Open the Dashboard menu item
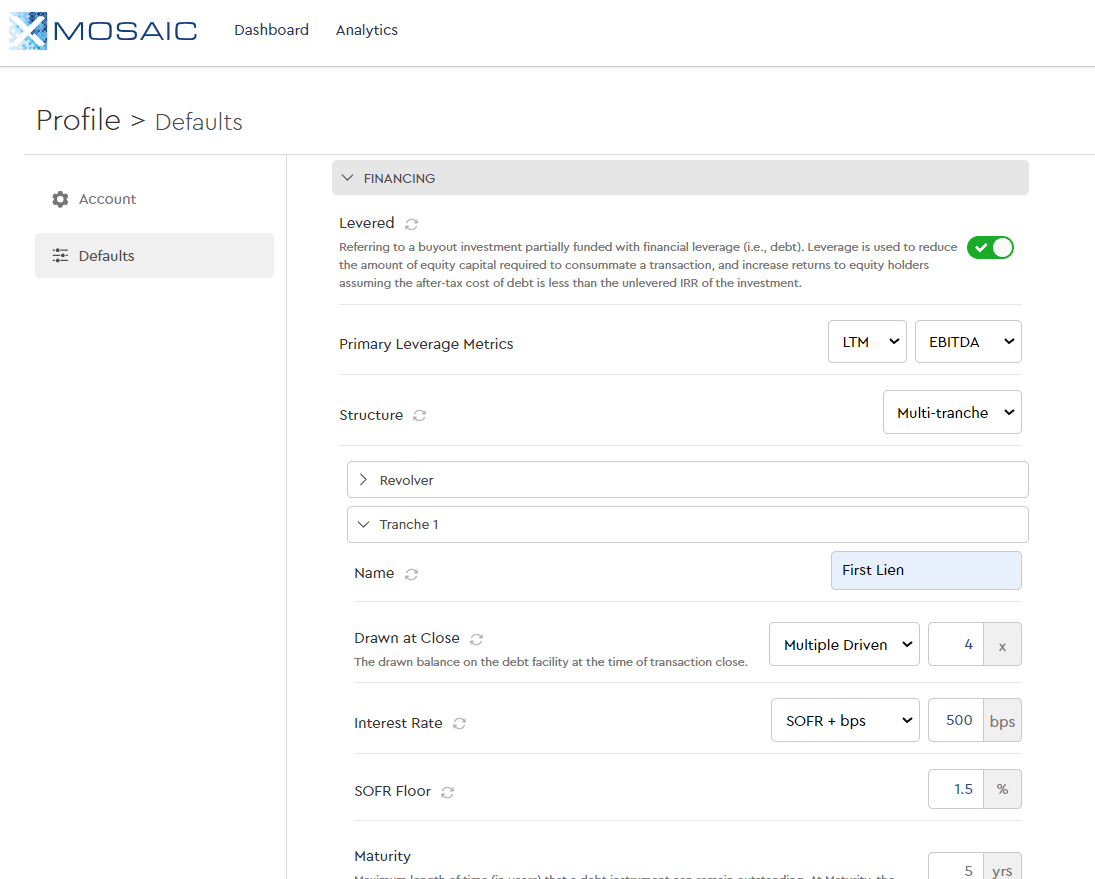 click(271, 30)
